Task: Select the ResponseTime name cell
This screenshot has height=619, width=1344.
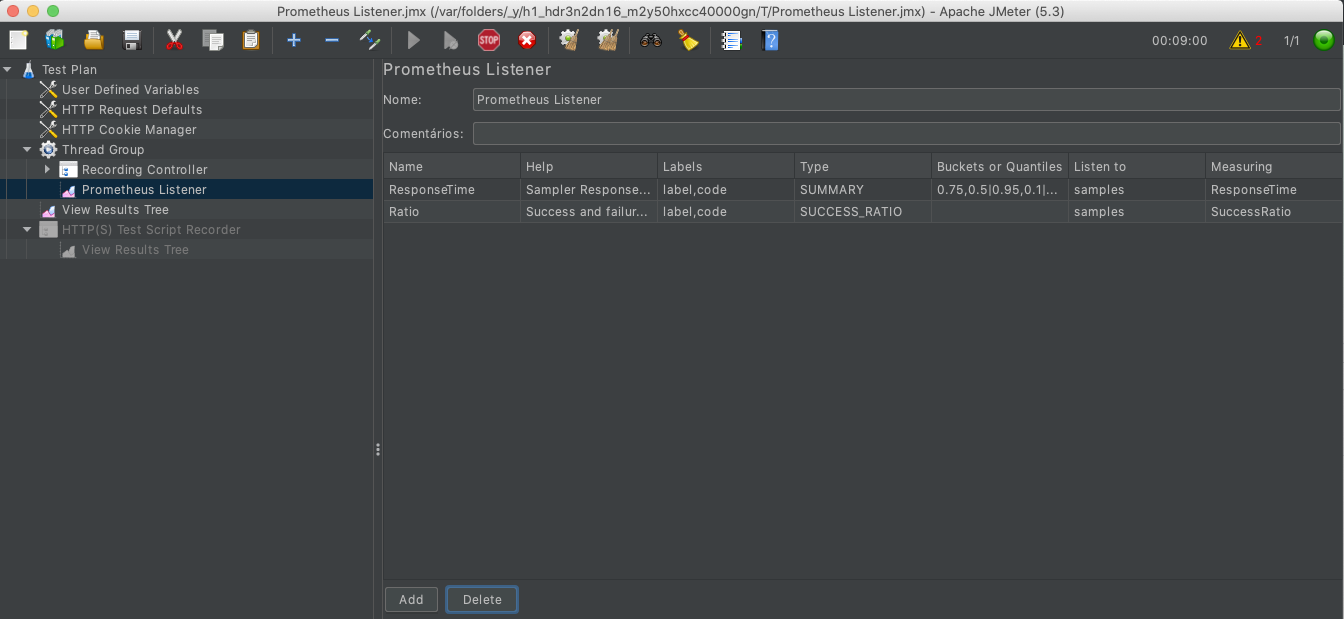Action: (452, 190)
